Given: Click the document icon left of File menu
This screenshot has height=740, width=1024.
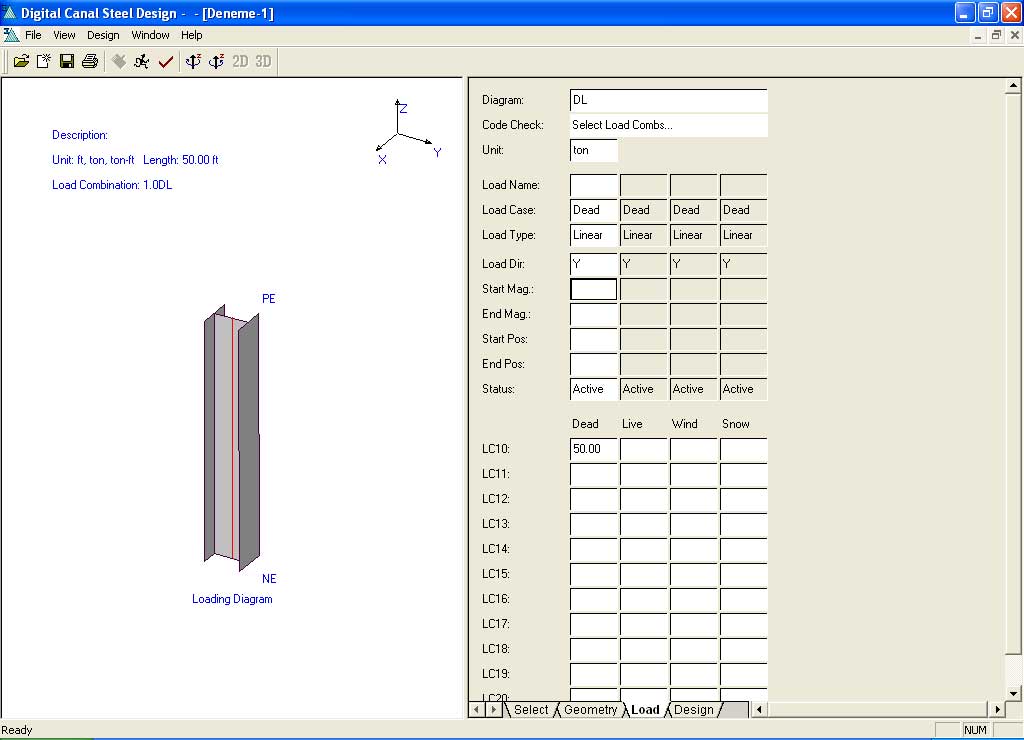Looking at the screenshot, I should 10,35.
